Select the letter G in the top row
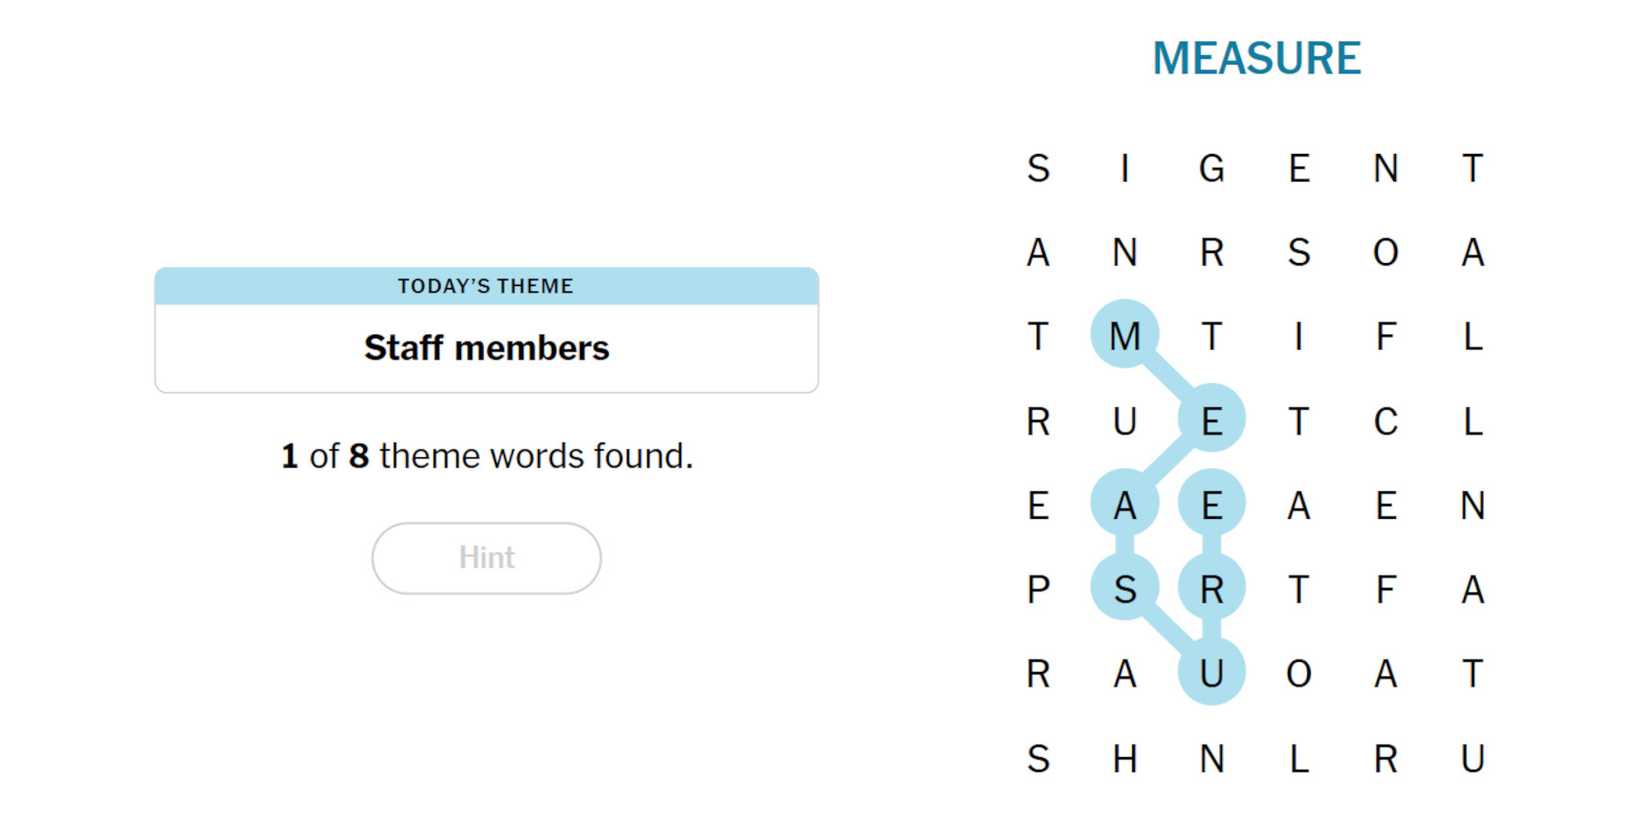The image size is (1650, 825). [1211, 168]
